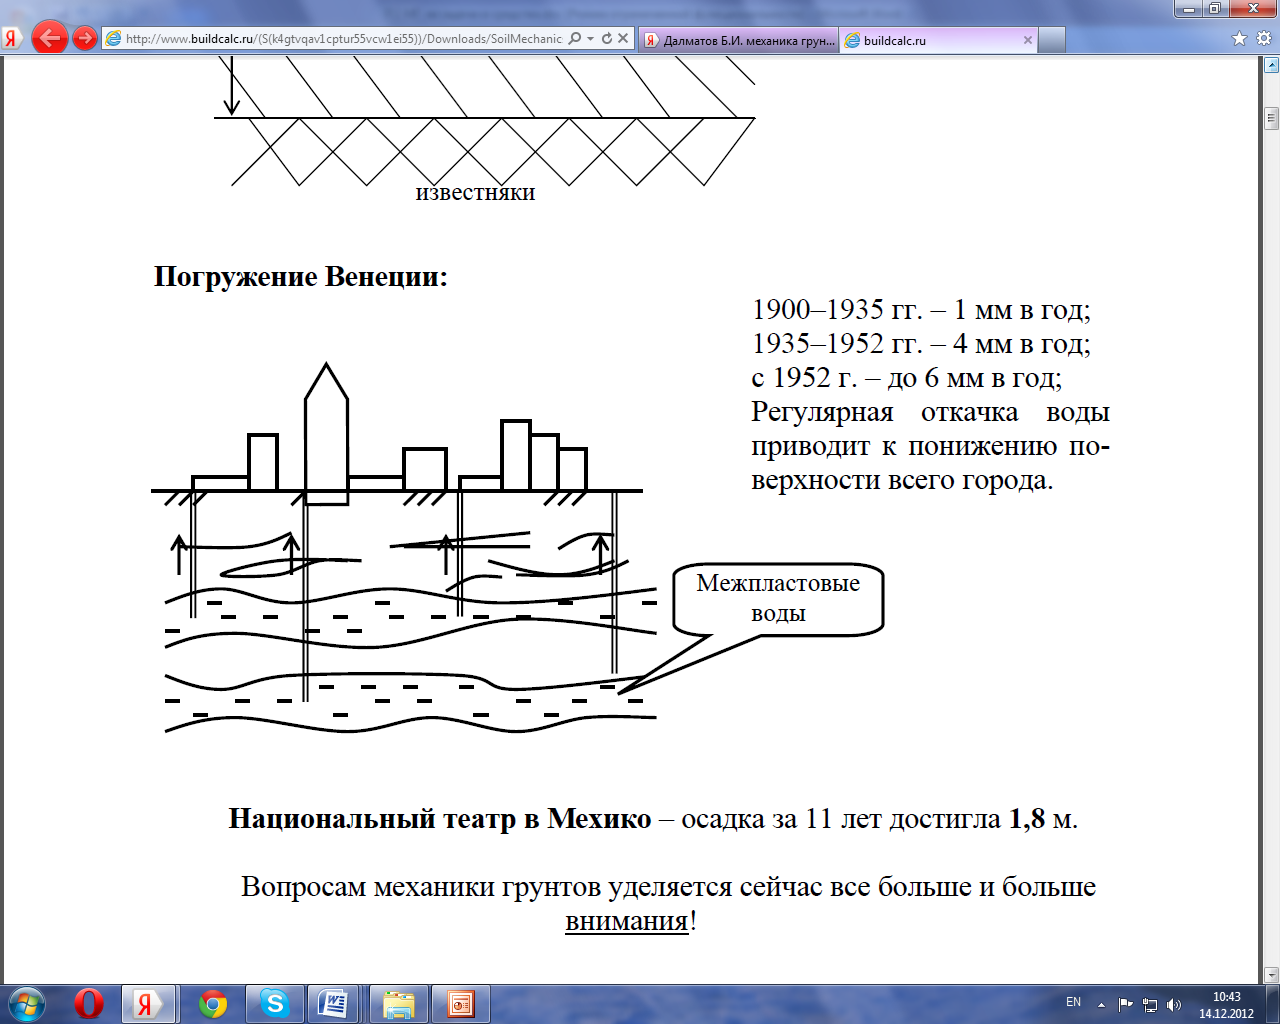Click the search magnifier in address bar
The width and height of the screenshot is (1280, 1024).
tap(575, 39)
